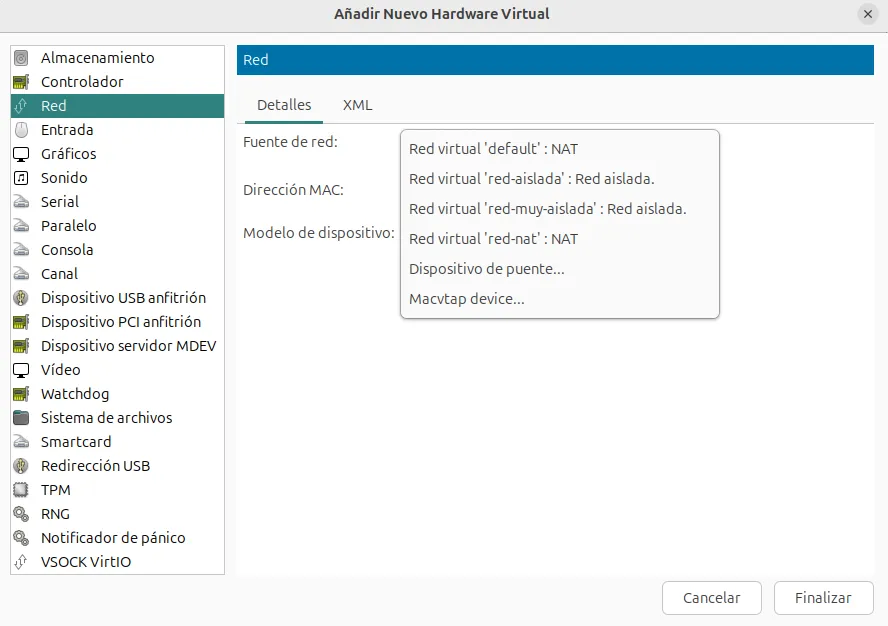
Task: Select Dispositivo de puente option
Action: (x=486, y=269)
